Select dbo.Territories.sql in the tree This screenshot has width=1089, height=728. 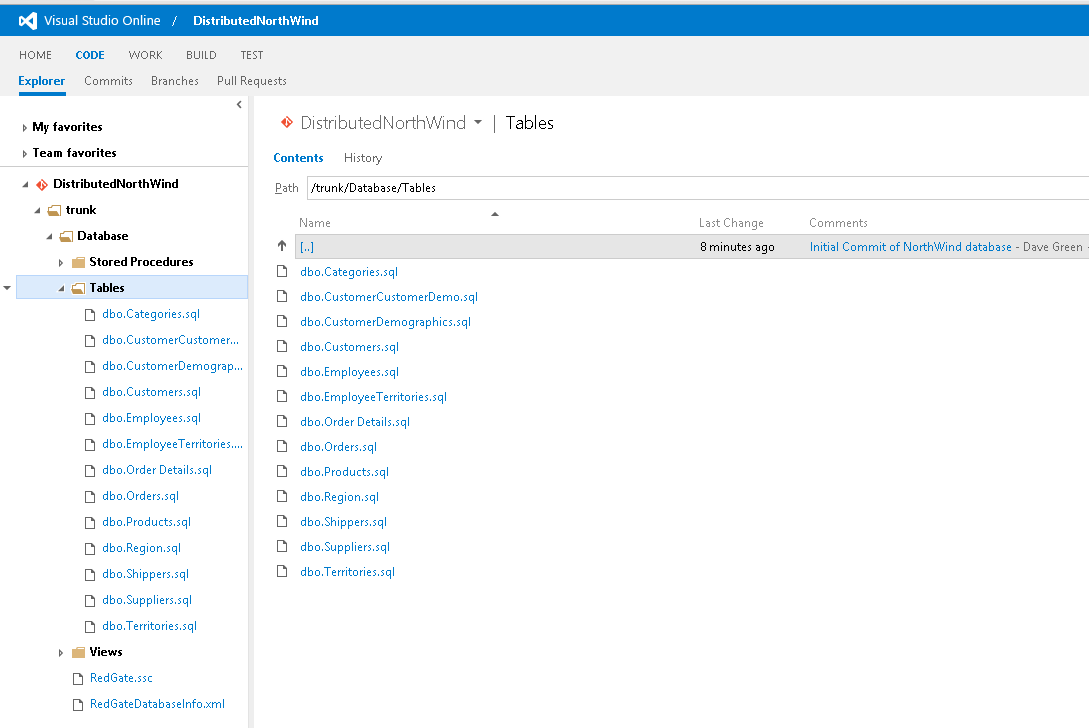click(149, 626)
